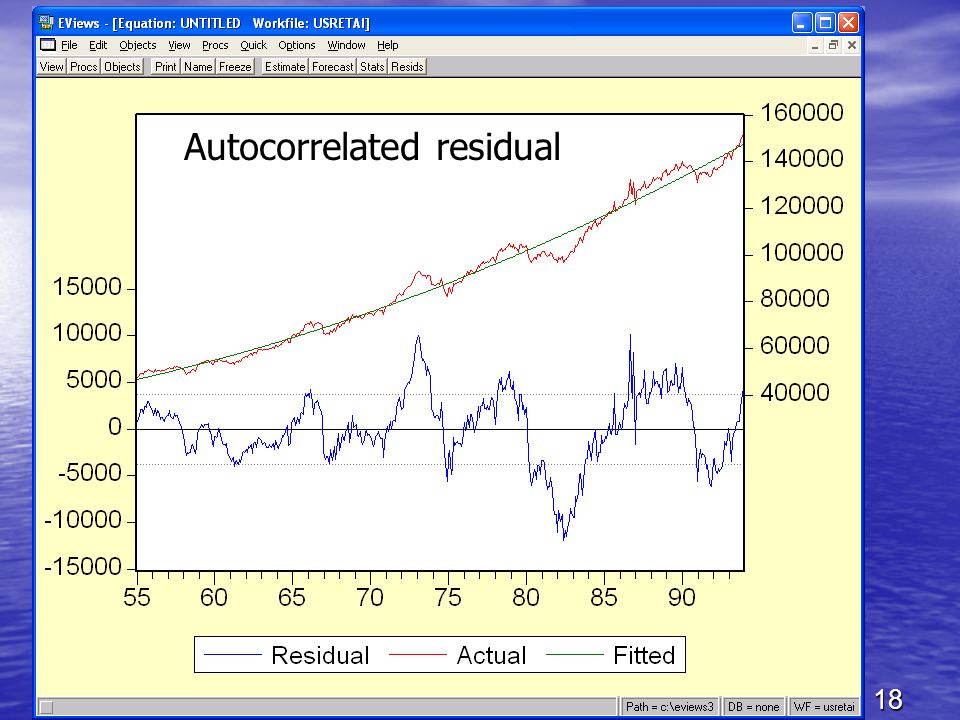Click the 'WF = usretai' status entry
This screenshot has height=720, width=960.
[x=823, y=707]
